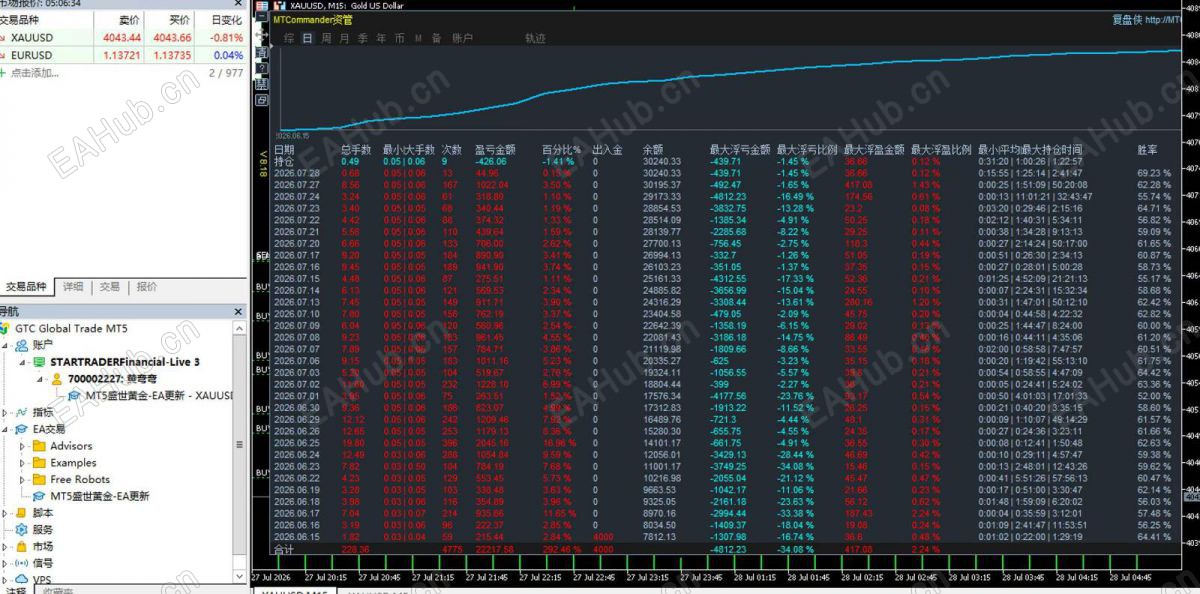Switch to the 报价 tab
The height and width of the screenshot is (594, 1200).
(147, 286)
